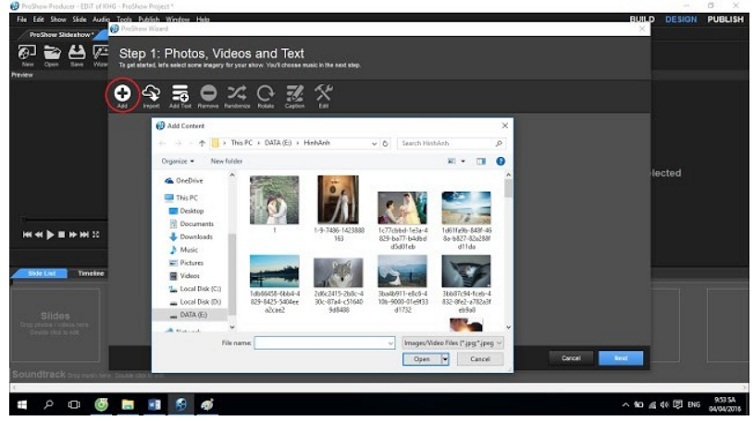Viewport: 755px width, 421px height.
Task: Click the Remove icon in wizard toolbar
Action: pyautogui.click(x=208, y=93)
